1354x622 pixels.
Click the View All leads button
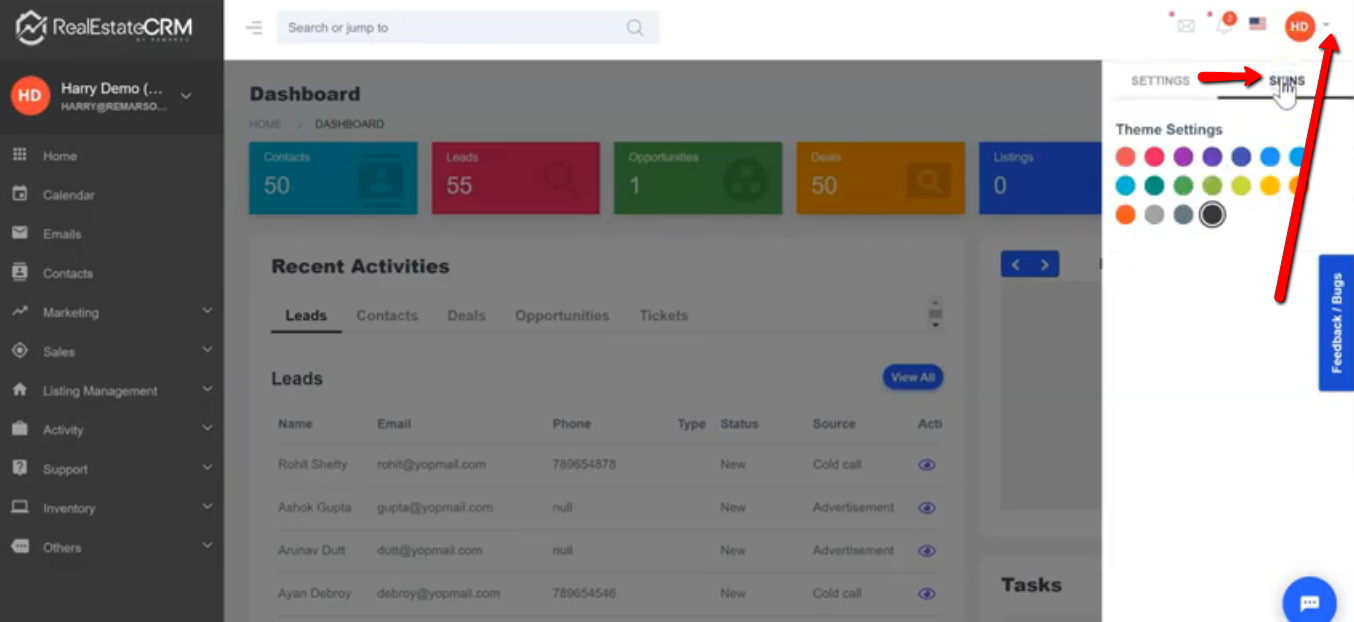[912, 377]
